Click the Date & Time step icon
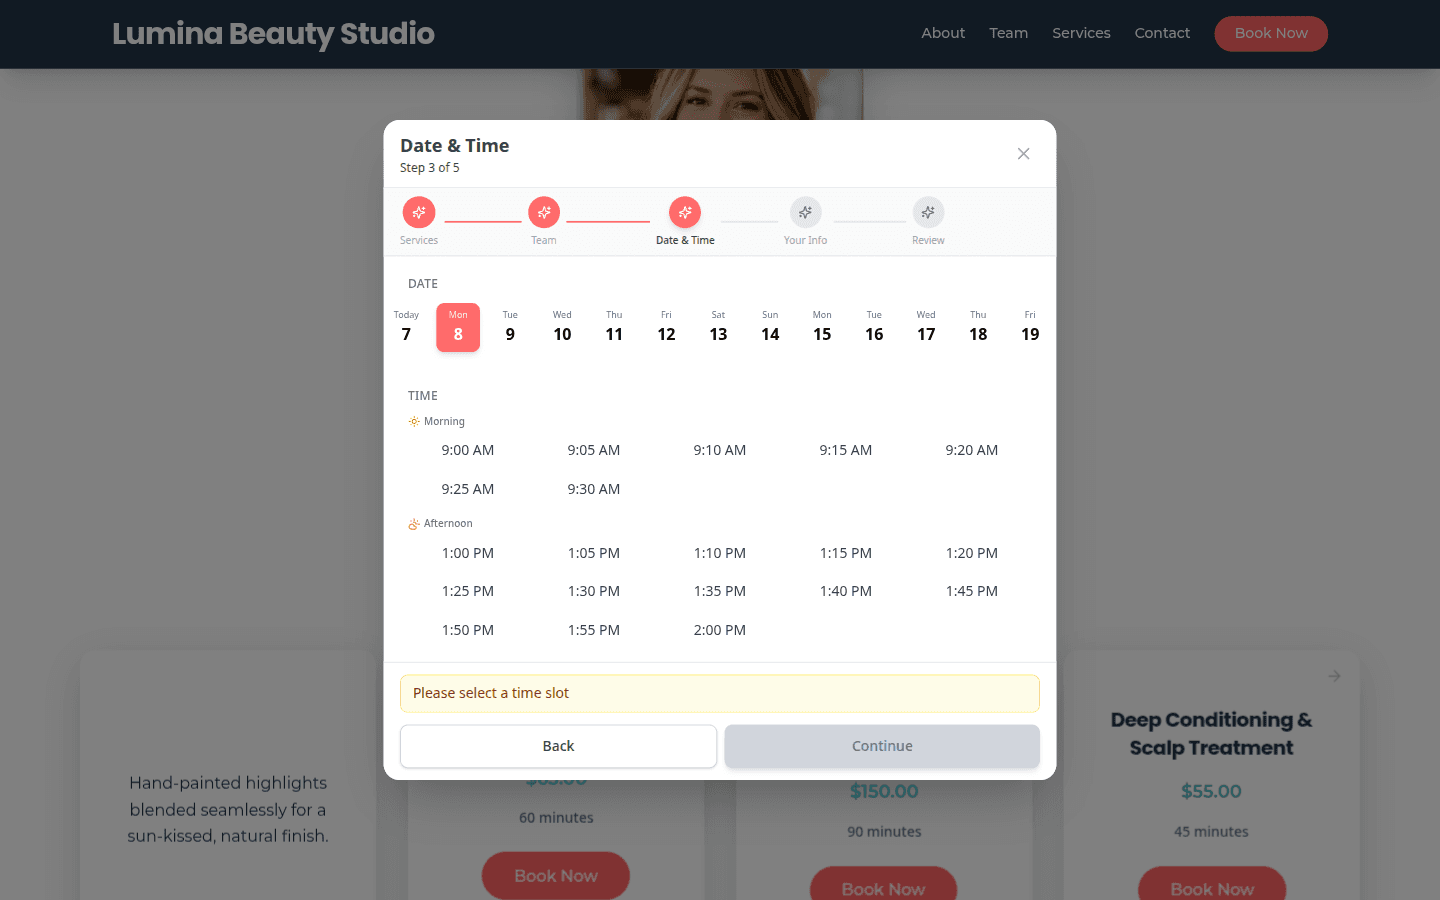The height and width of the screenshot is (900, 1440). click(x=685, y=212)
